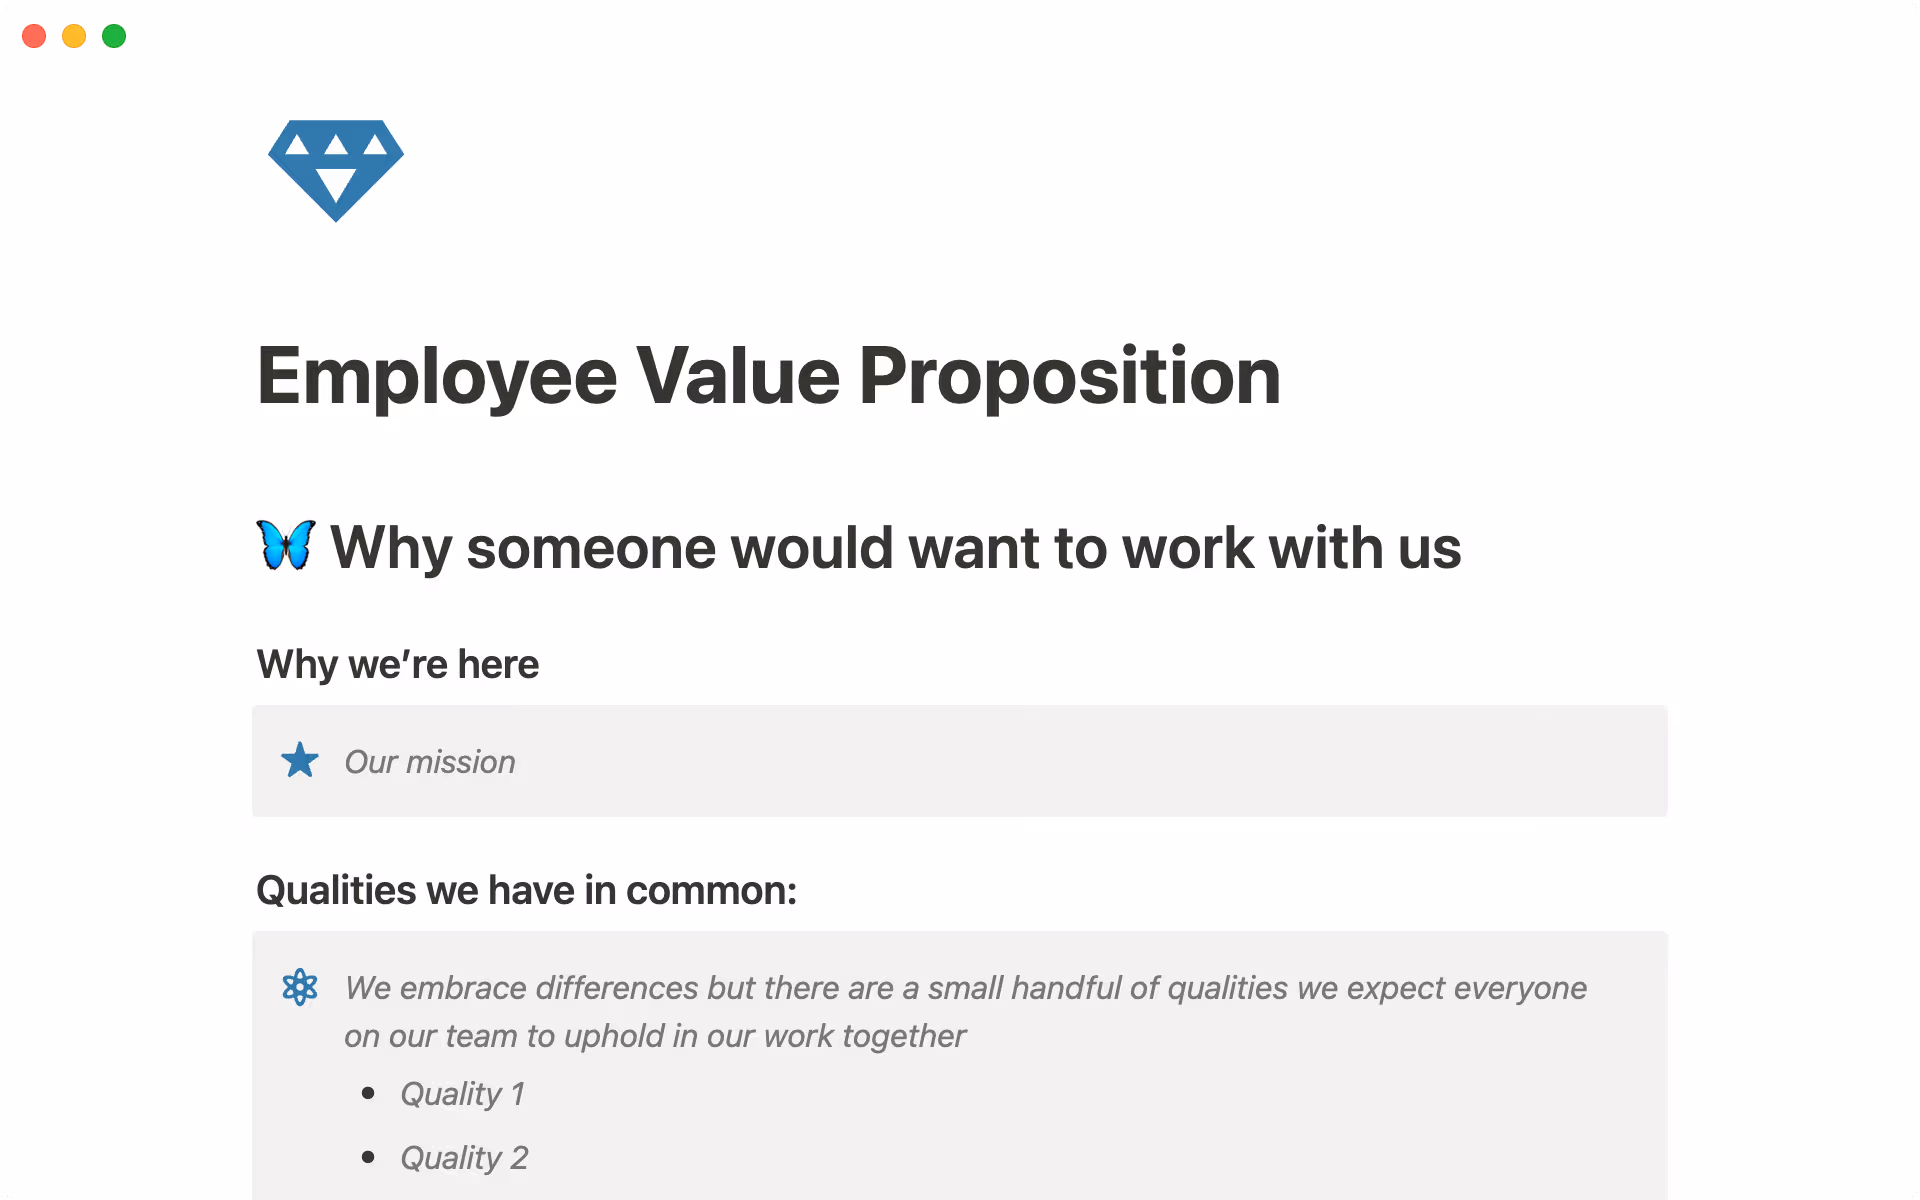Click the blue diamond page icon
The image size is (1920, 1200).
pos(335,170)
